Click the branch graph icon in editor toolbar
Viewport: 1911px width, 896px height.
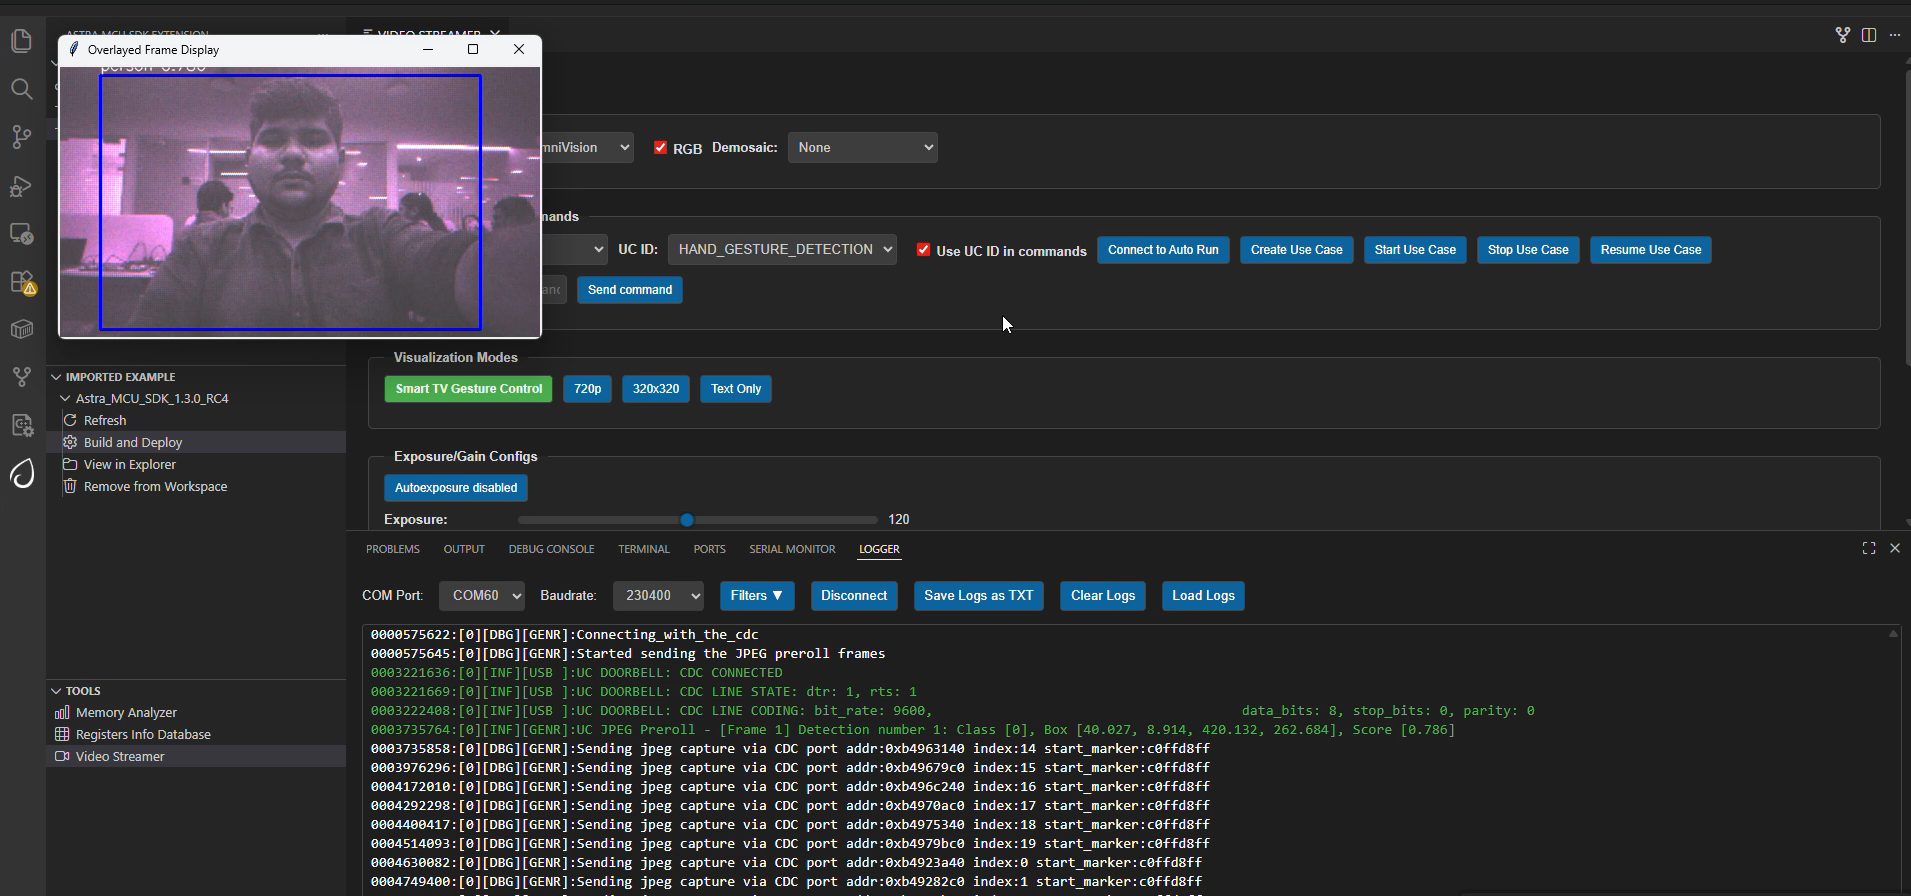(x=1843, y=35)
